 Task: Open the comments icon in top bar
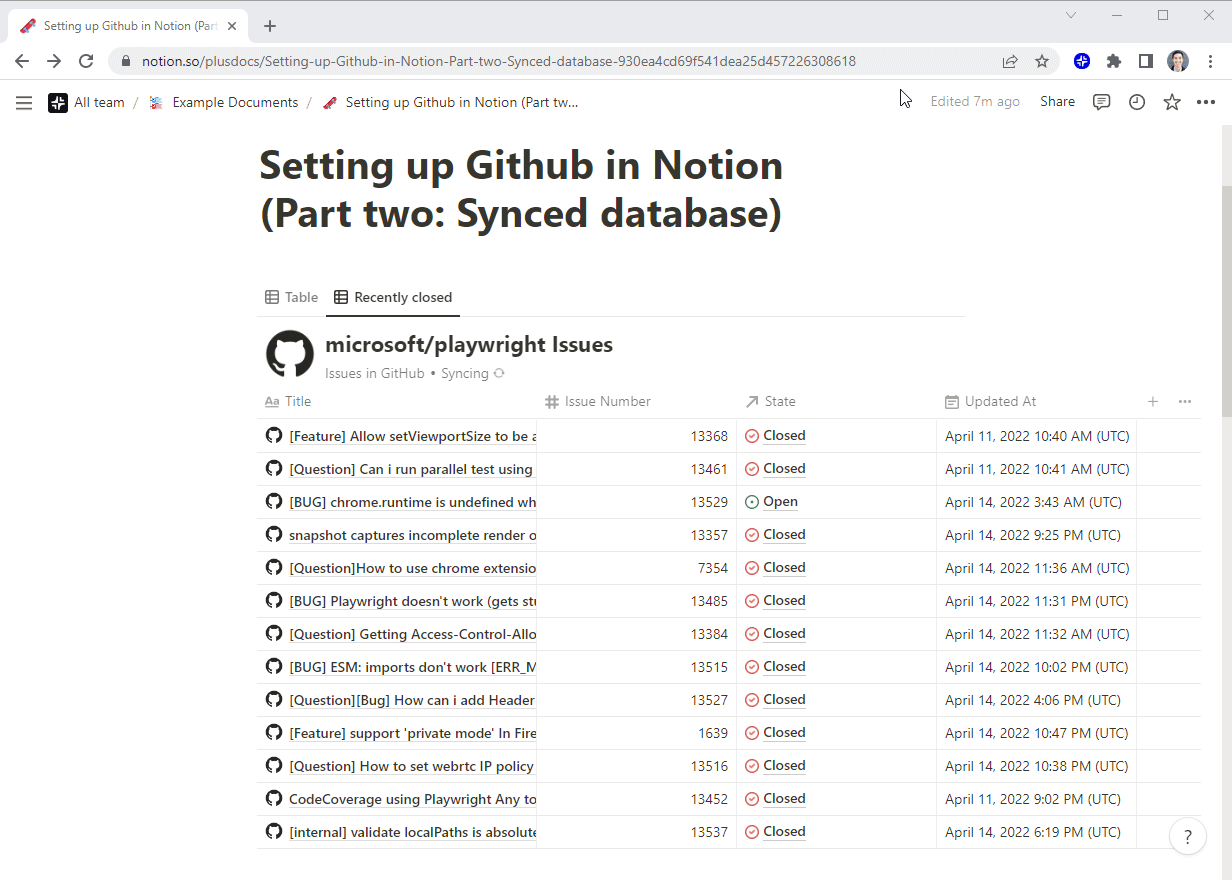[x=1101, y=102]
